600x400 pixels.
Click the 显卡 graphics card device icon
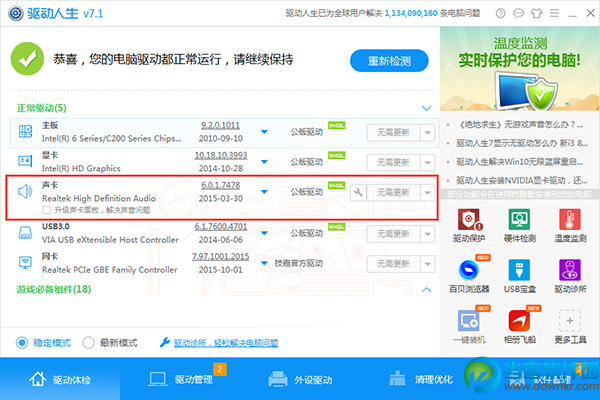point(25,161)
